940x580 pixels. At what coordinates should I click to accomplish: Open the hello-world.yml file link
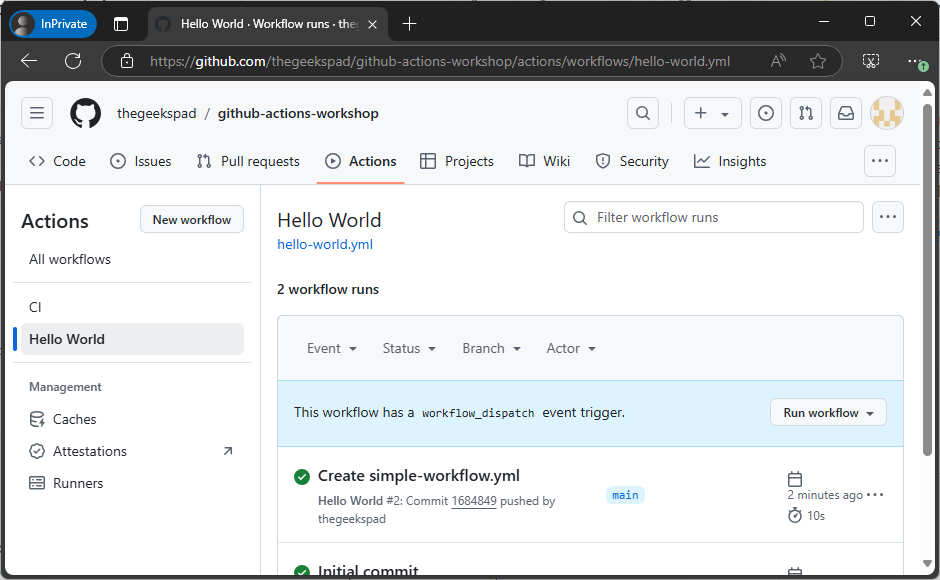(325, 245)
